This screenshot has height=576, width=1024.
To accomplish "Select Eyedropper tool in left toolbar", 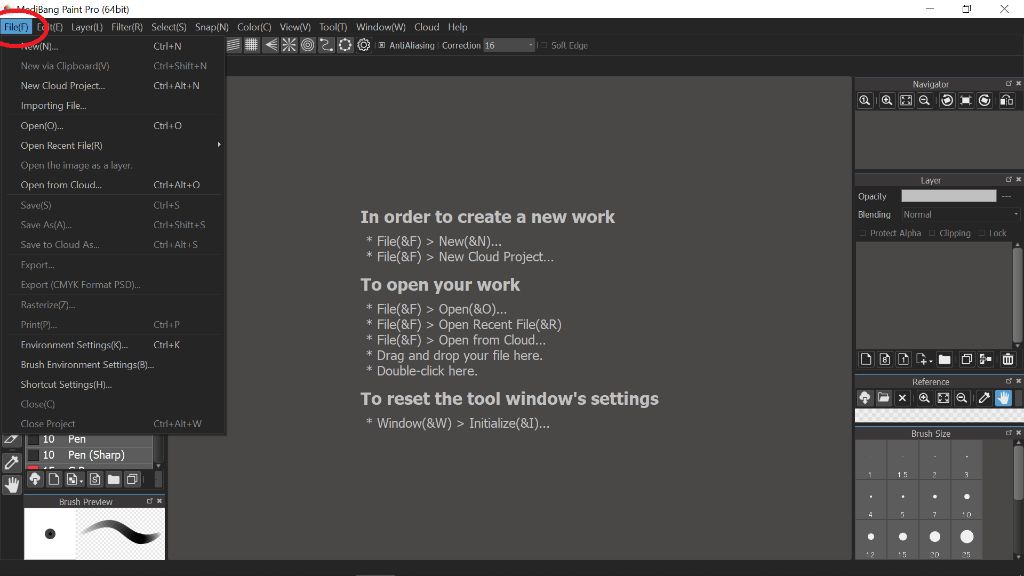I will pyautogui.click(x=12, y=463).
